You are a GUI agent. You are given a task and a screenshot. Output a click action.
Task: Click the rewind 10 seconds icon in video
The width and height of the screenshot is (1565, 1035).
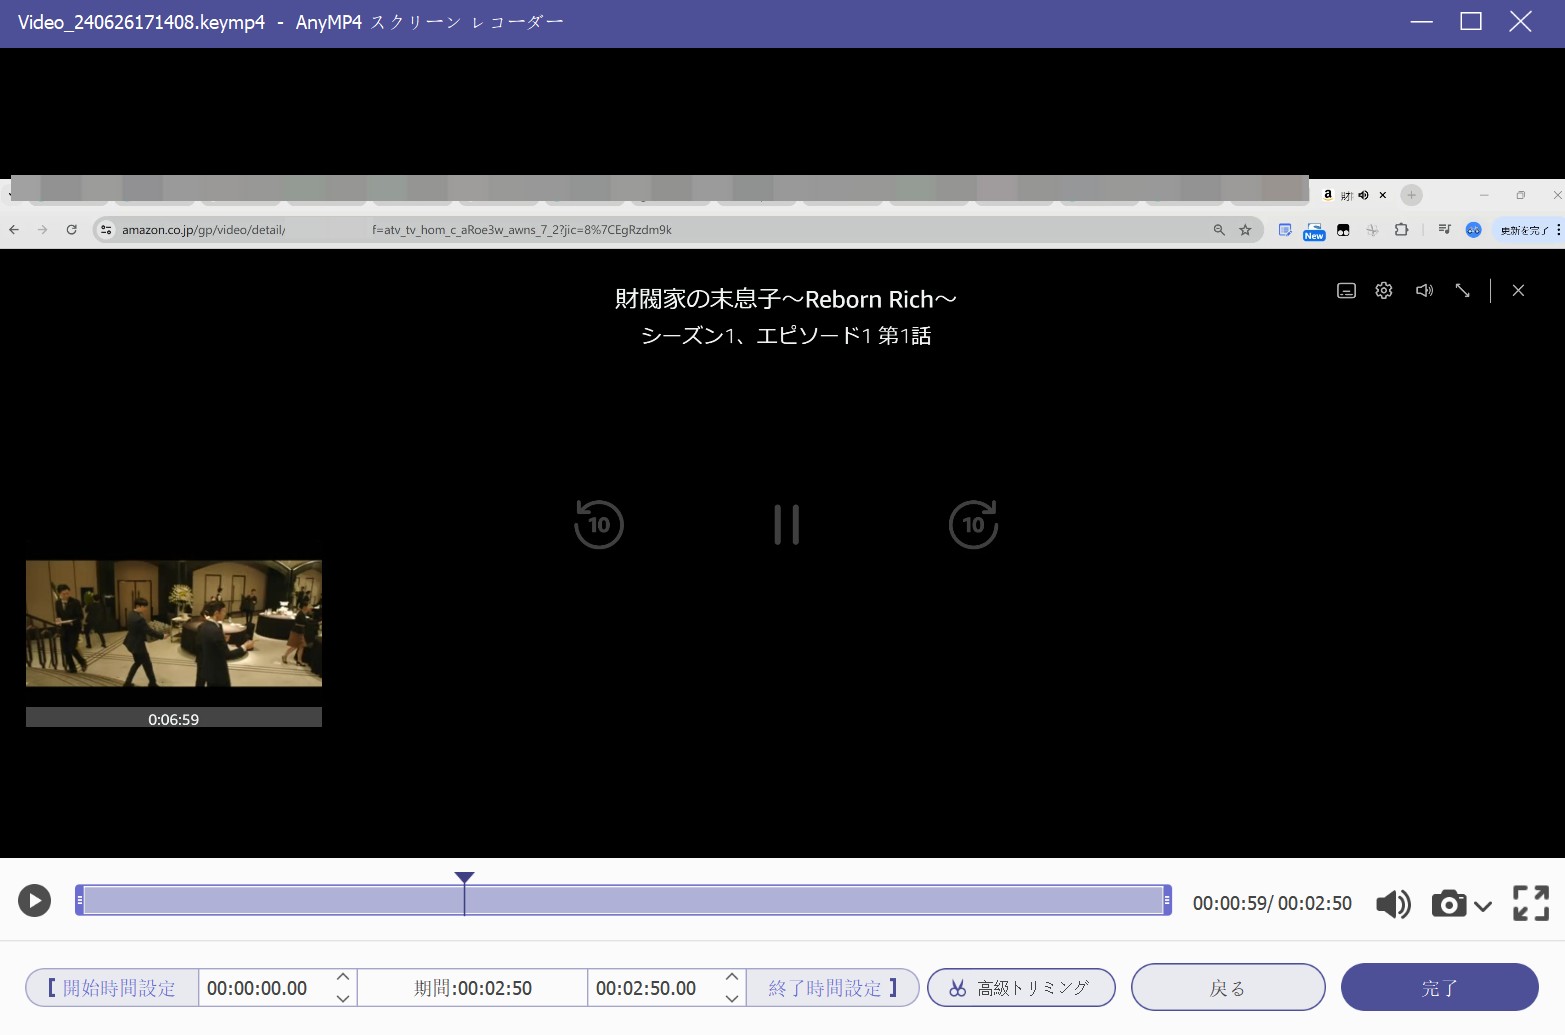click(599, 524)
